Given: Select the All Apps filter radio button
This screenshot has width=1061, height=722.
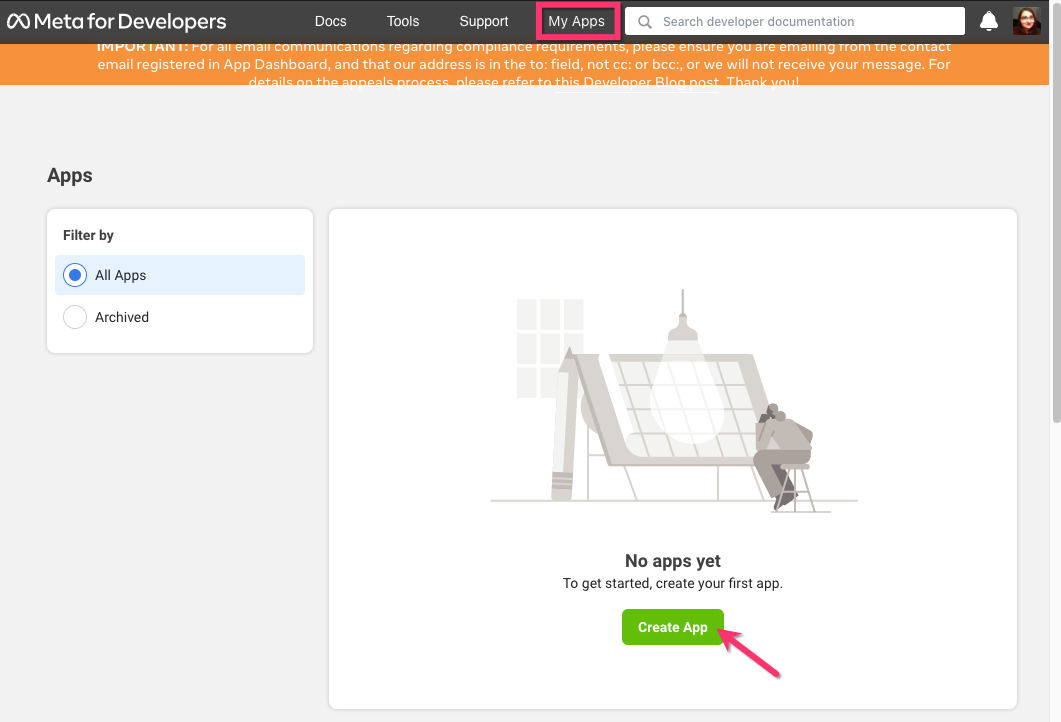Looking at the screenshot, I should point(74,275).
